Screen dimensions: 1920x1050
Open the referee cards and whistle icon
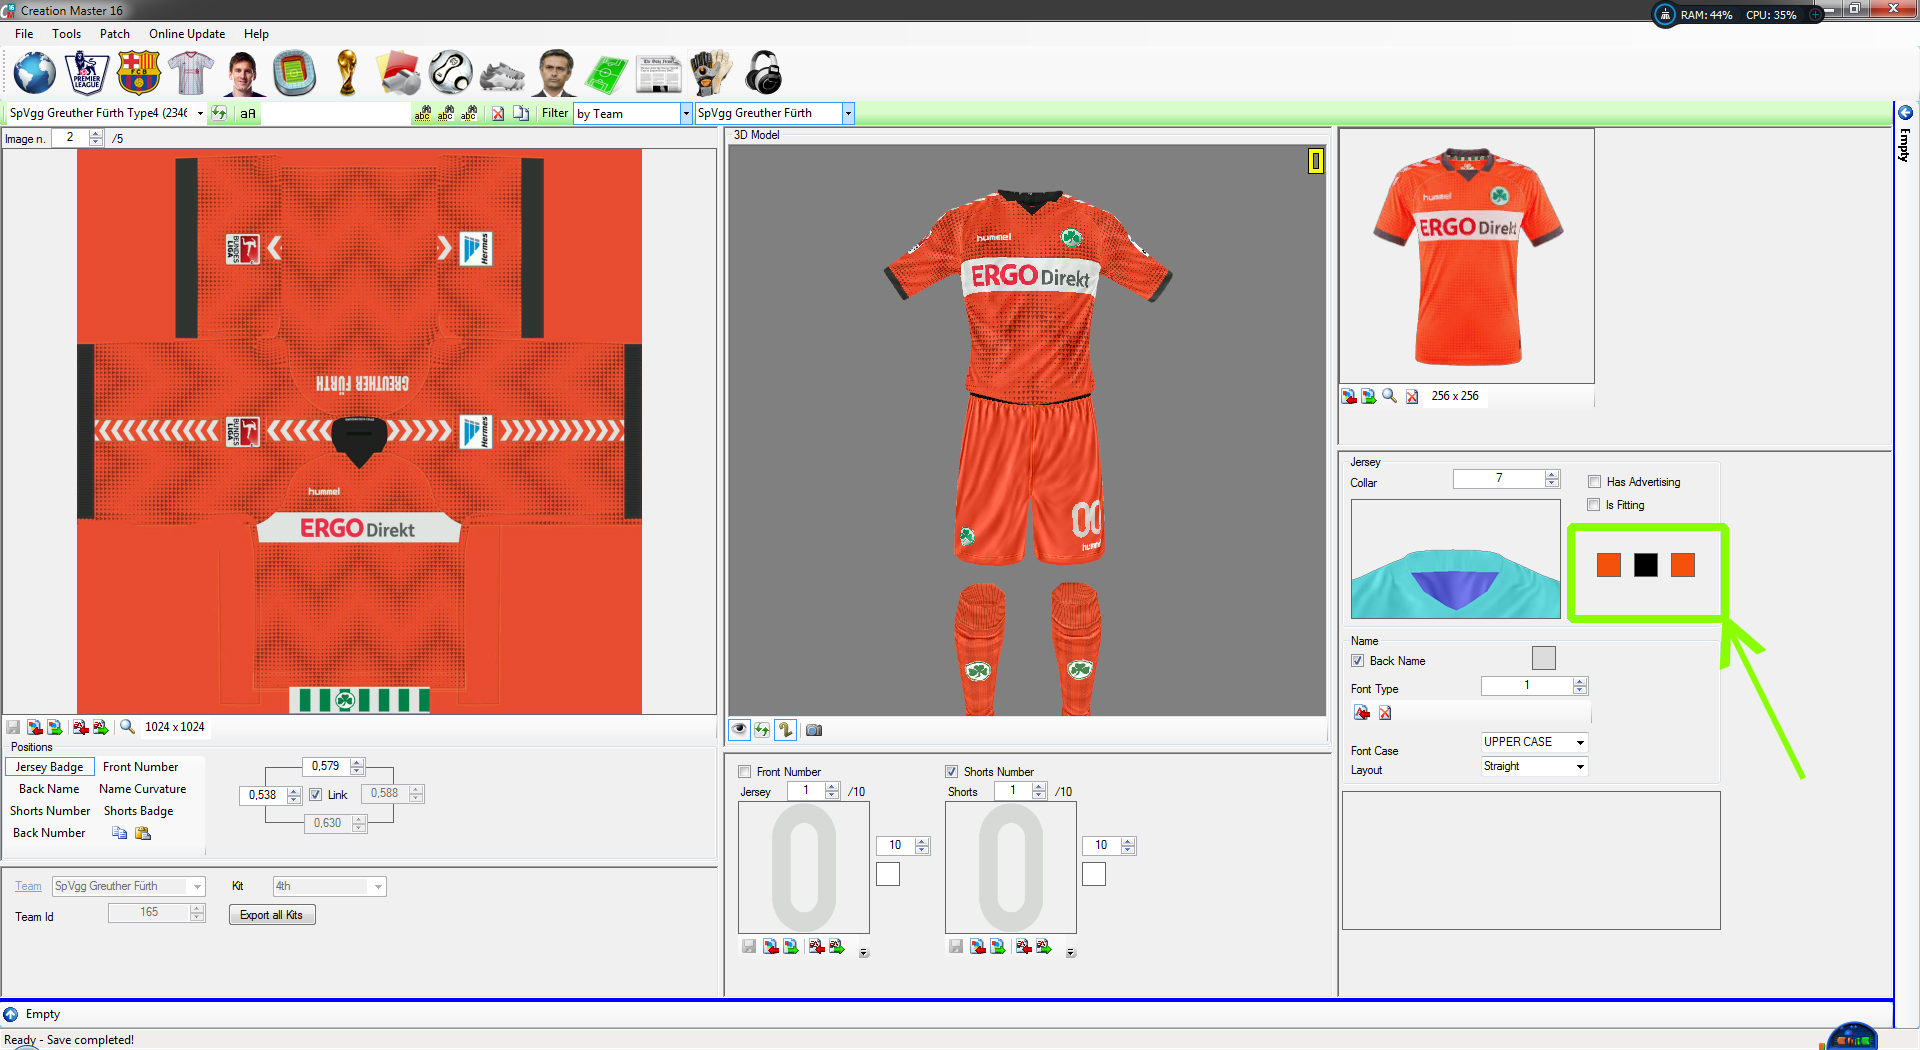[399, 73]
